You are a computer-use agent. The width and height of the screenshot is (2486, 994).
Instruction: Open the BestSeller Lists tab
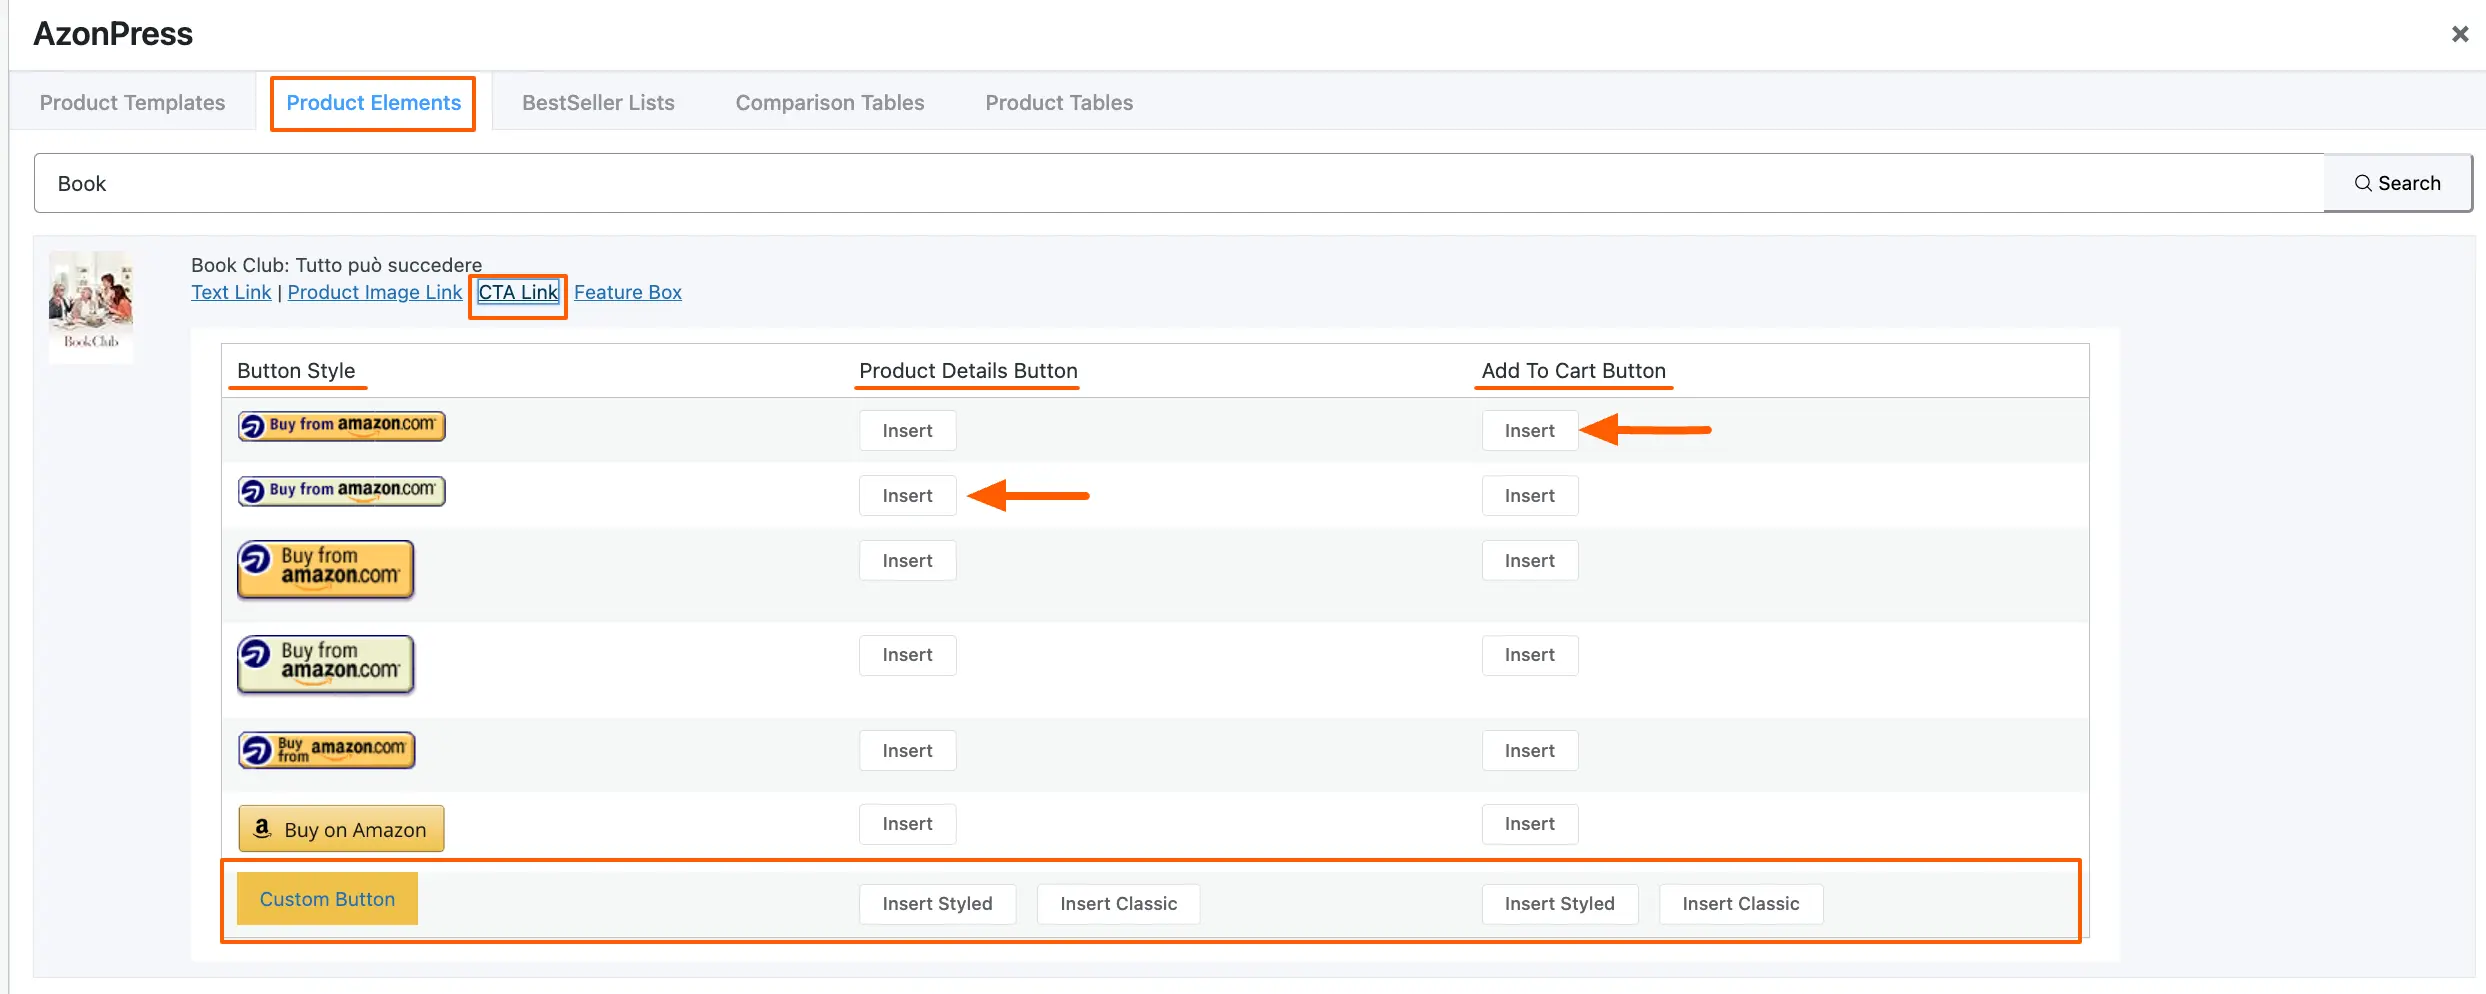click(598, 103)
